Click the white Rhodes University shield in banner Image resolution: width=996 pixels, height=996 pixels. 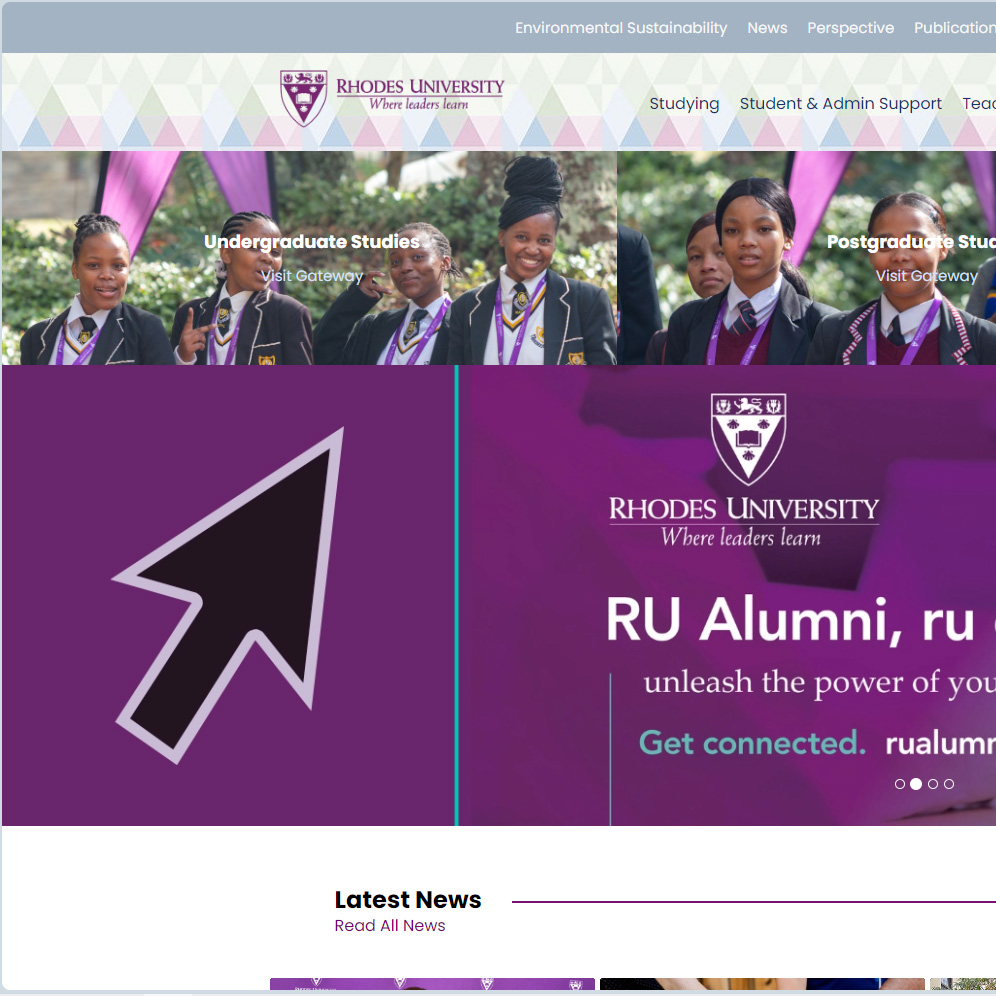(748, 440)
